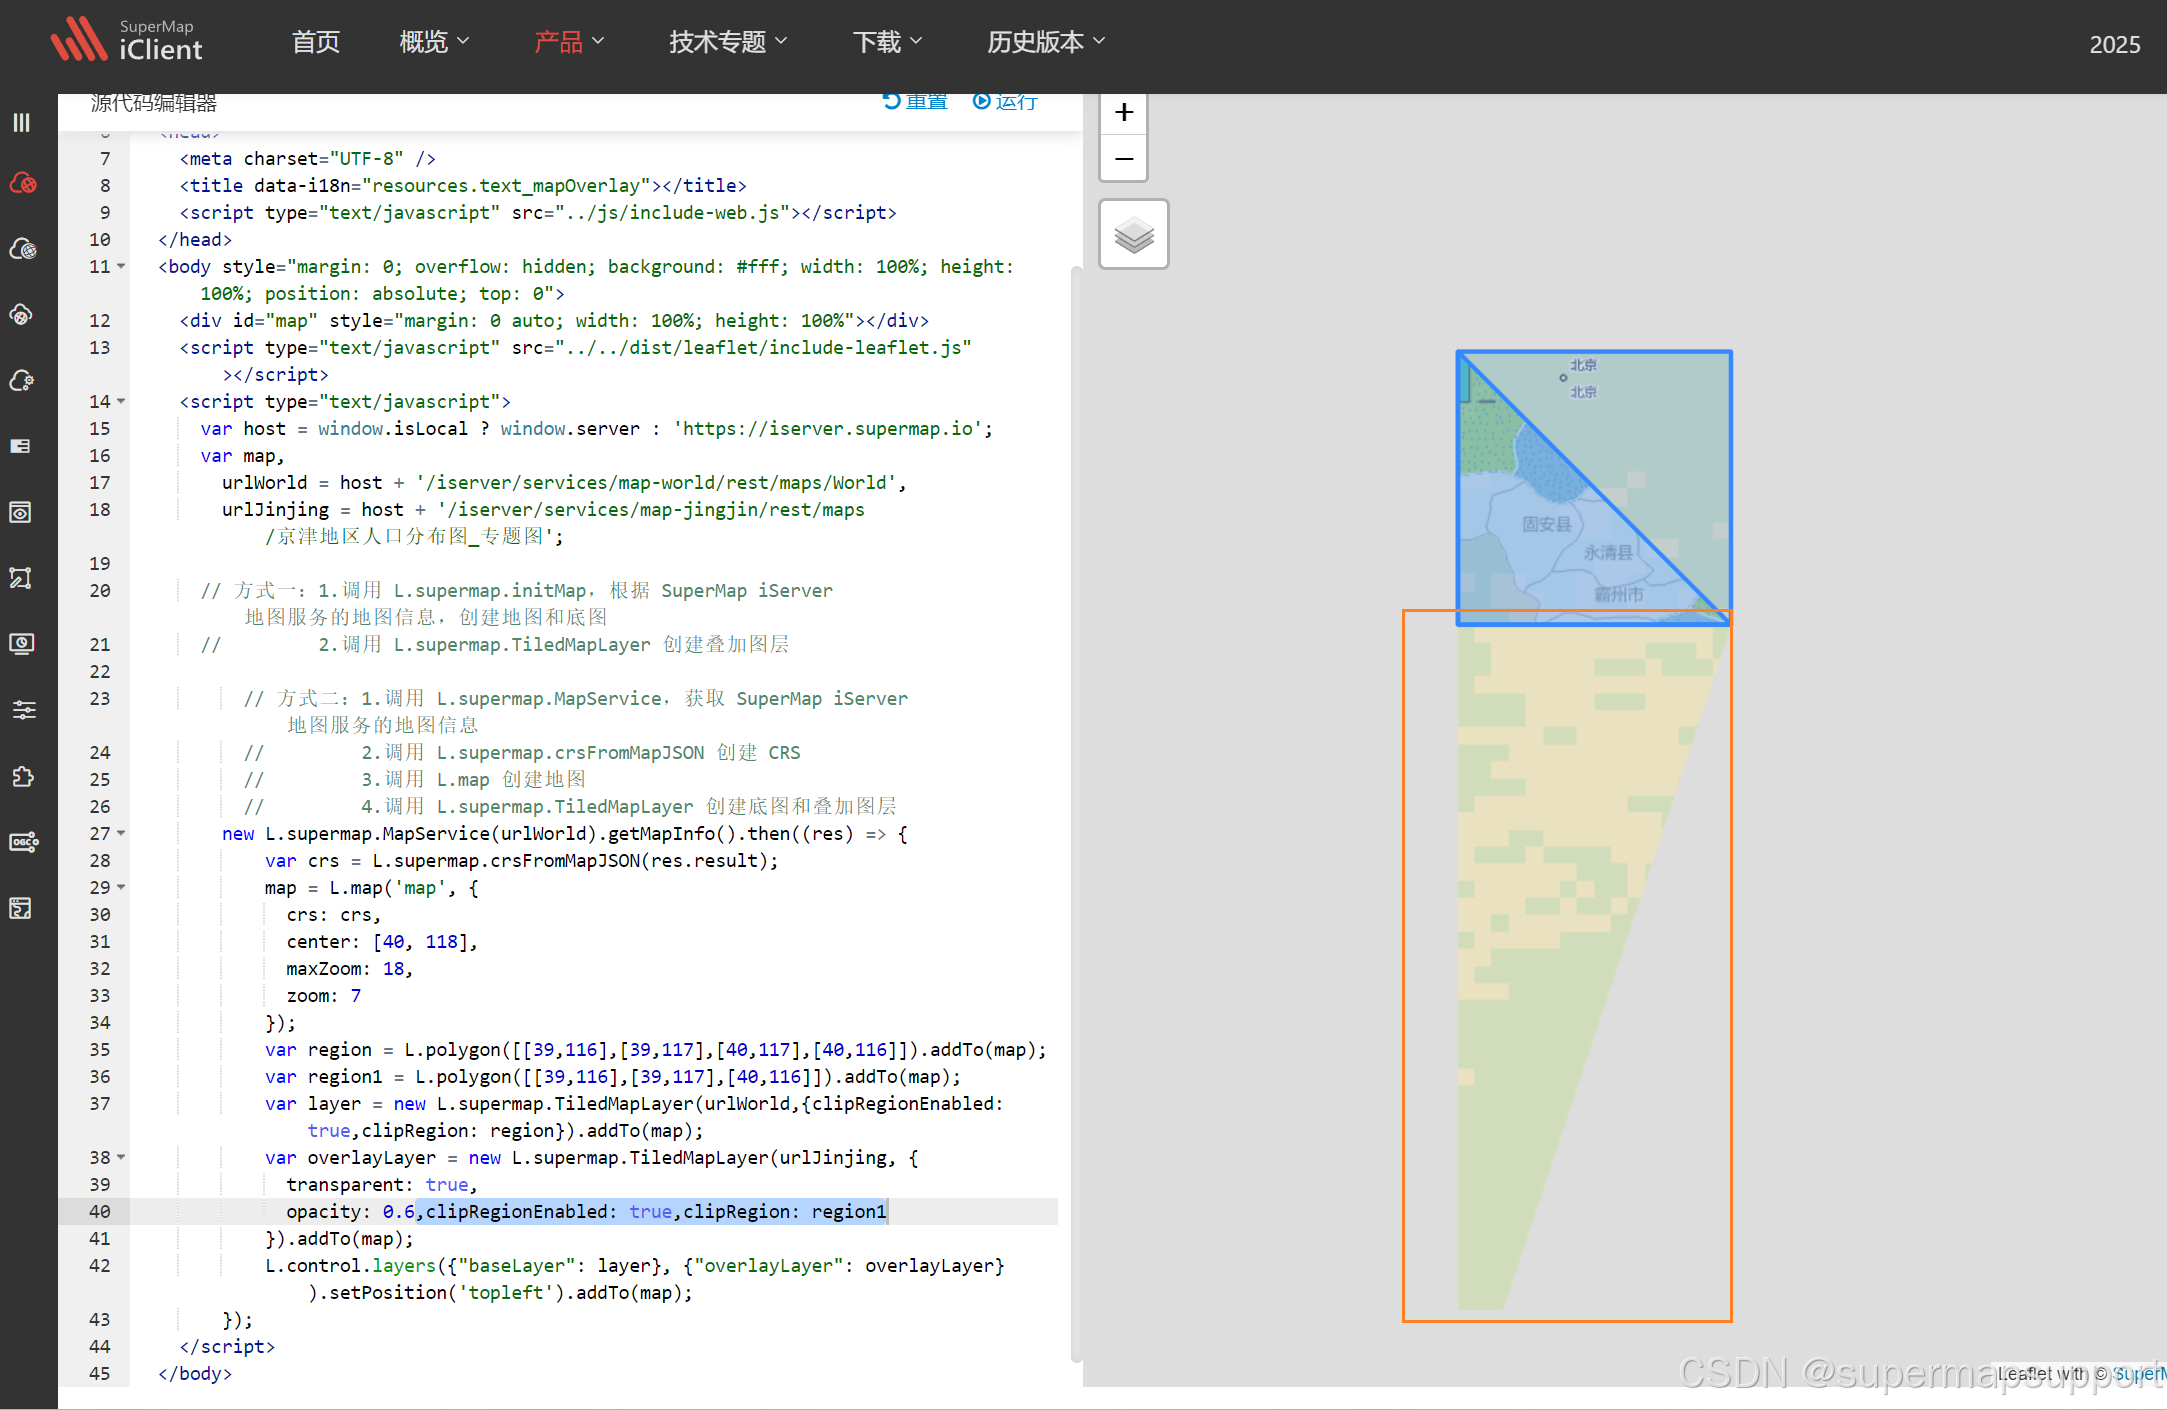This screenshot has height=1410, width=2167.
Task: Collapse code fold arrow at line 38
Action: [122, 1157]
